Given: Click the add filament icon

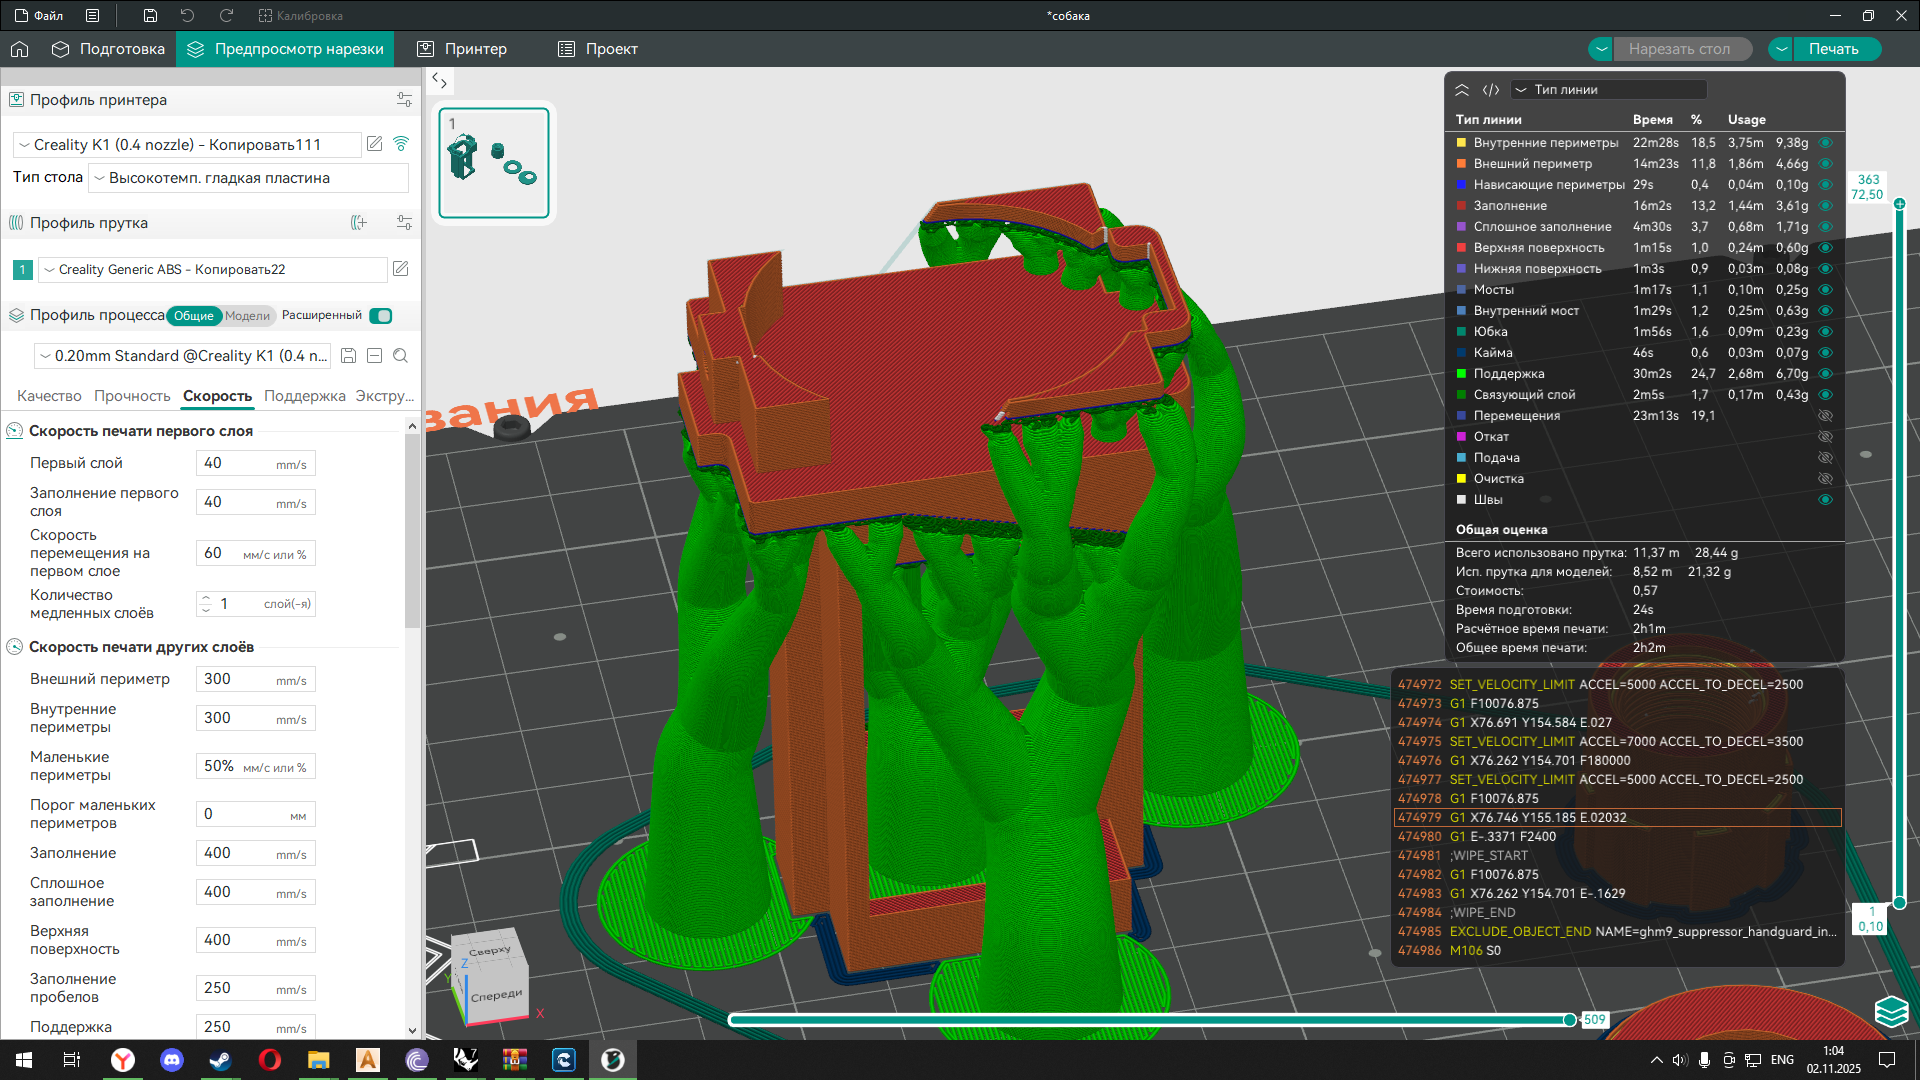Looking at the screenshot, I should click(x=359, y=223).
